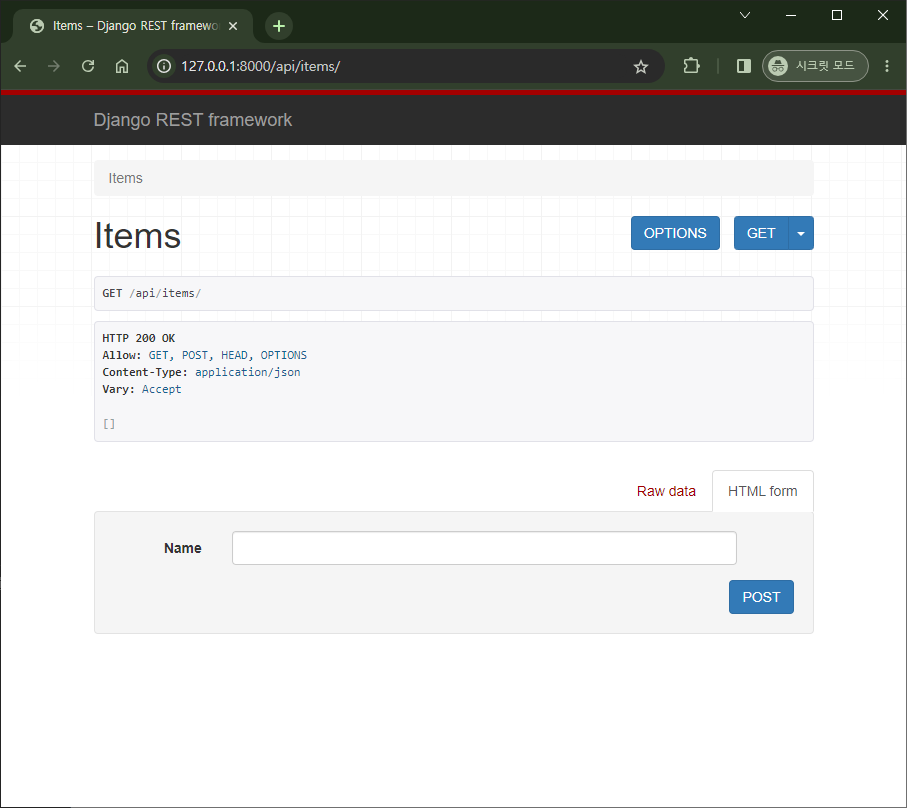Expand the GET format dropdown arrow
This screenshot has height=808, width=907.
(x=801, y=233)
